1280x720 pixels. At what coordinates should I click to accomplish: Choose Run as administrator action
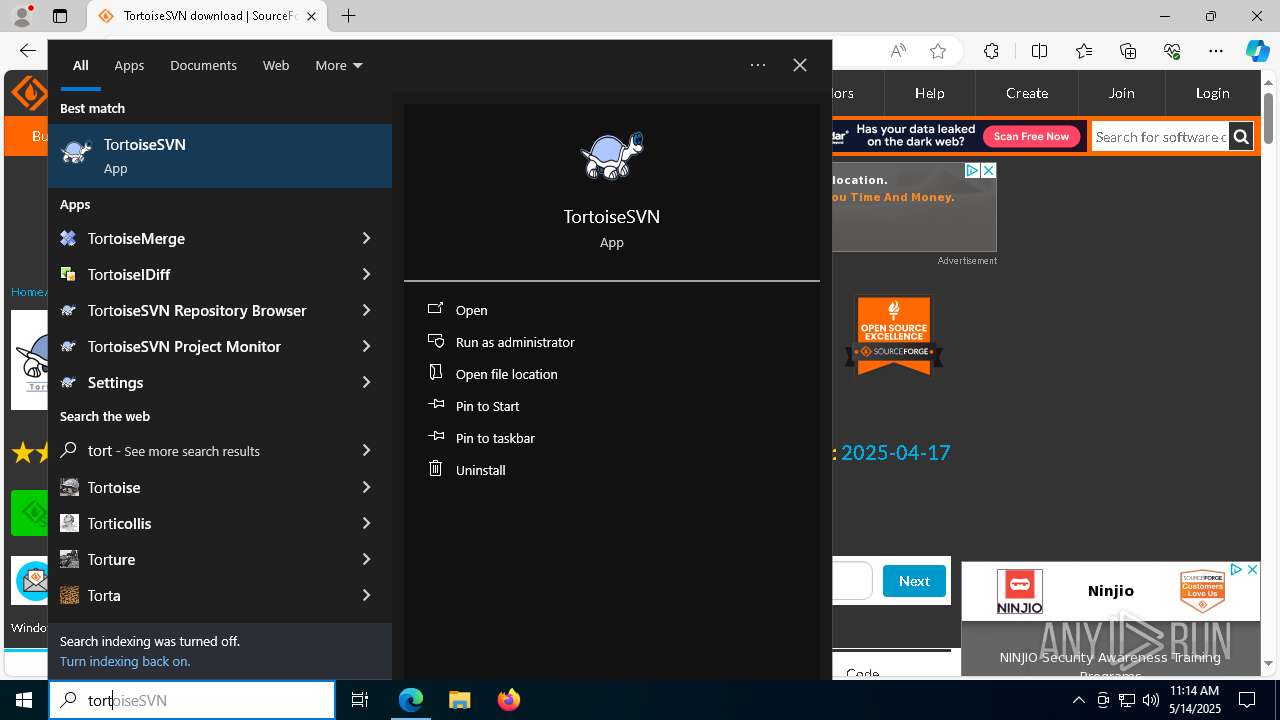[x=515, y=342]
